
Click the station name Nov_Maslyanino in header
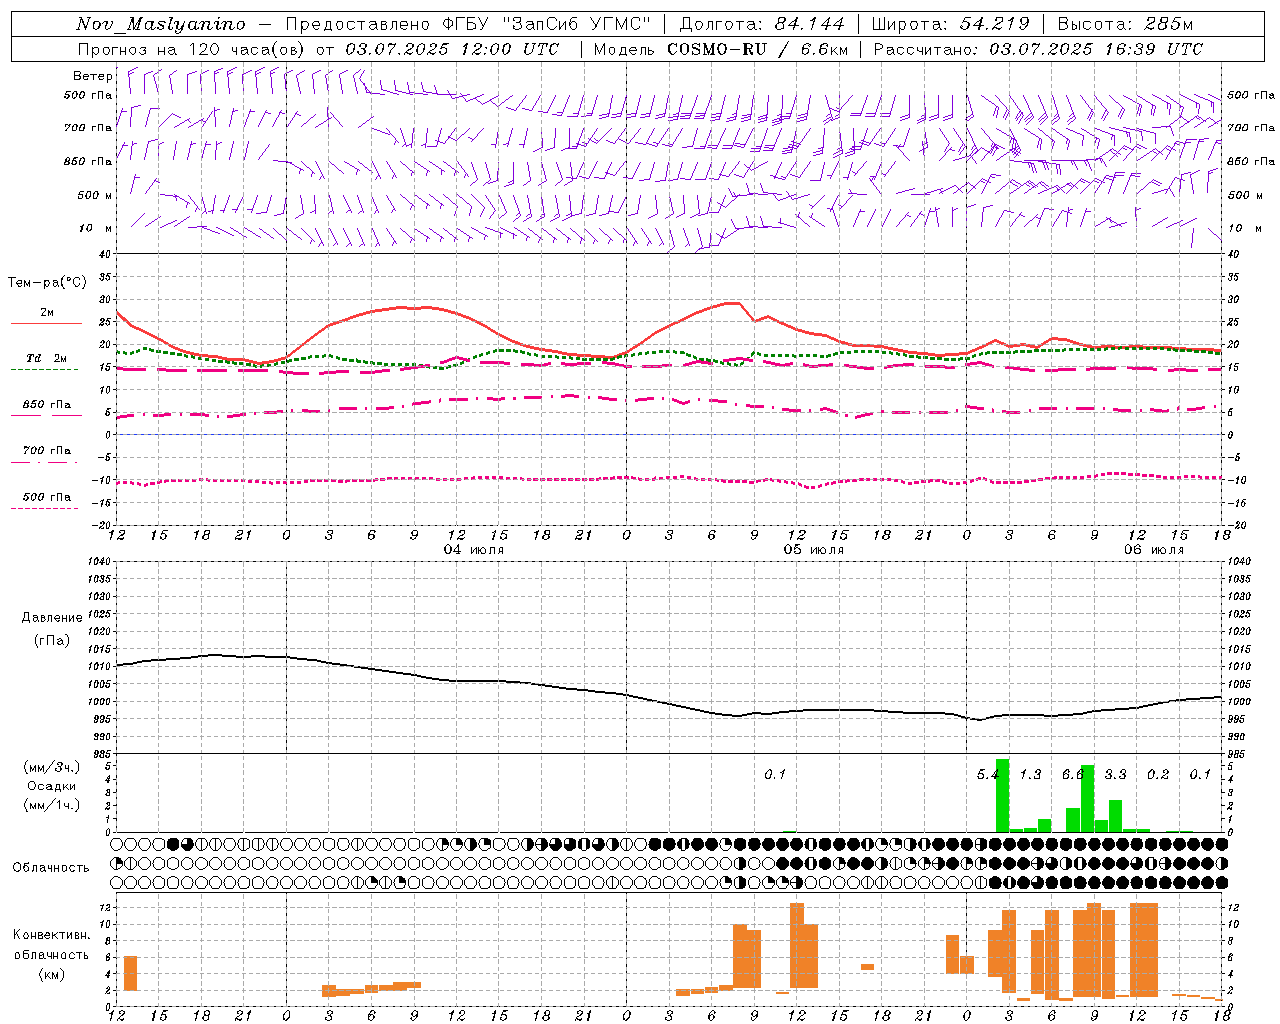(161, 24)
